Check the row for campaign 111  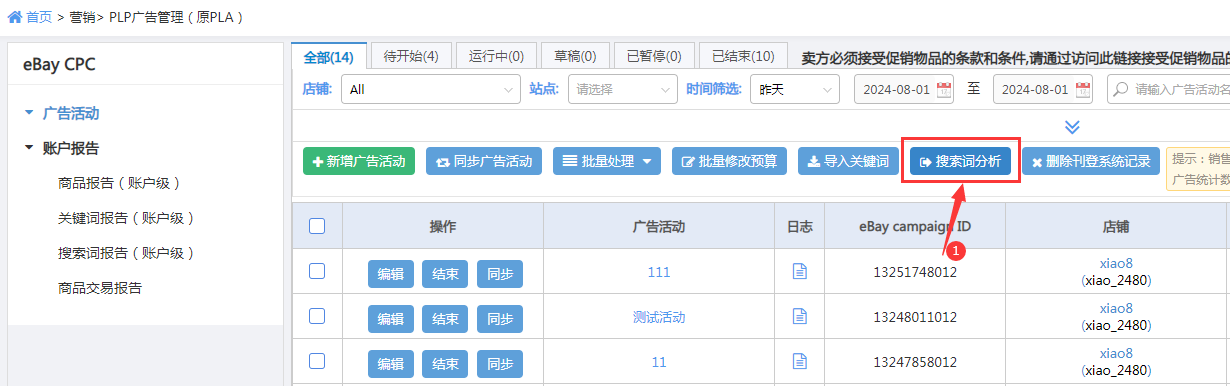[317, 271]
